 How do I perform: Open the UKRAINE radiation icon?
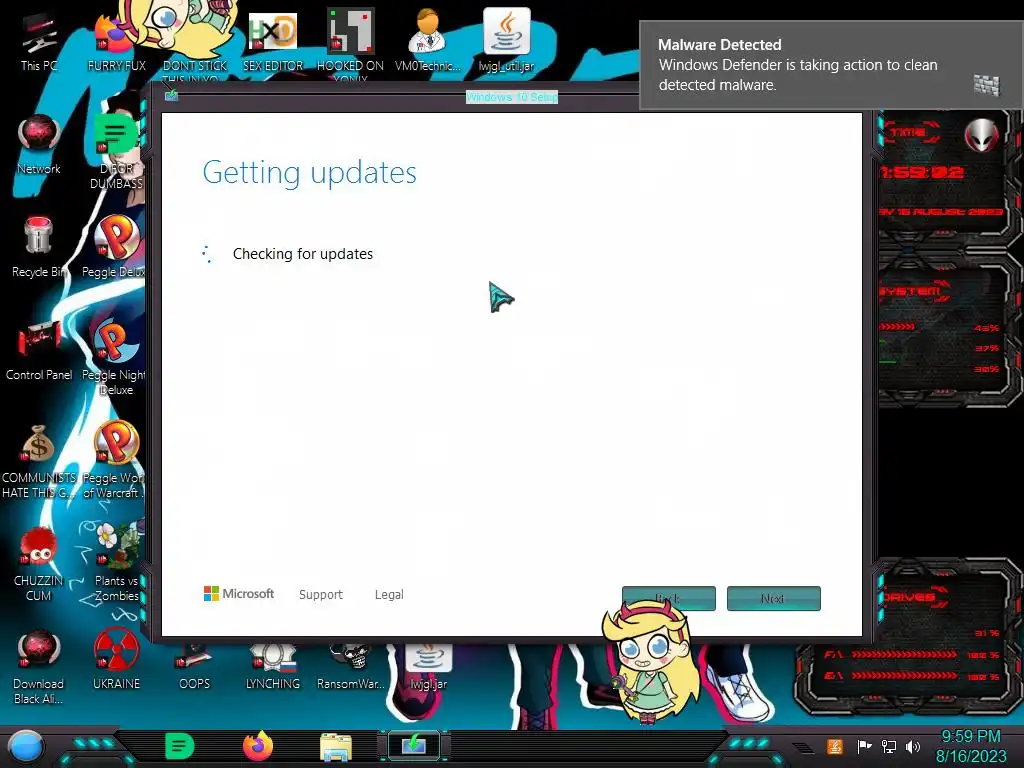click(116, 660)
